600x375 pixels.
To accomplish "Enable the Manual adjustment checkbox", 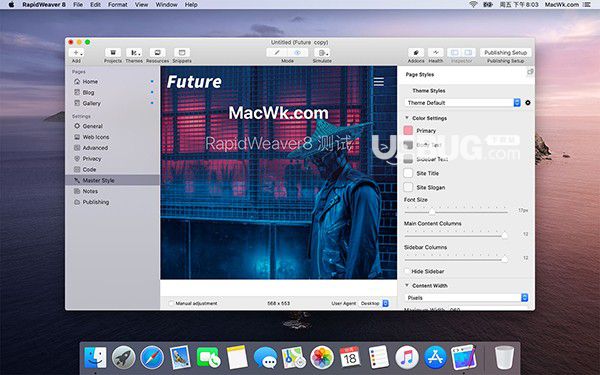I will 171,303.
